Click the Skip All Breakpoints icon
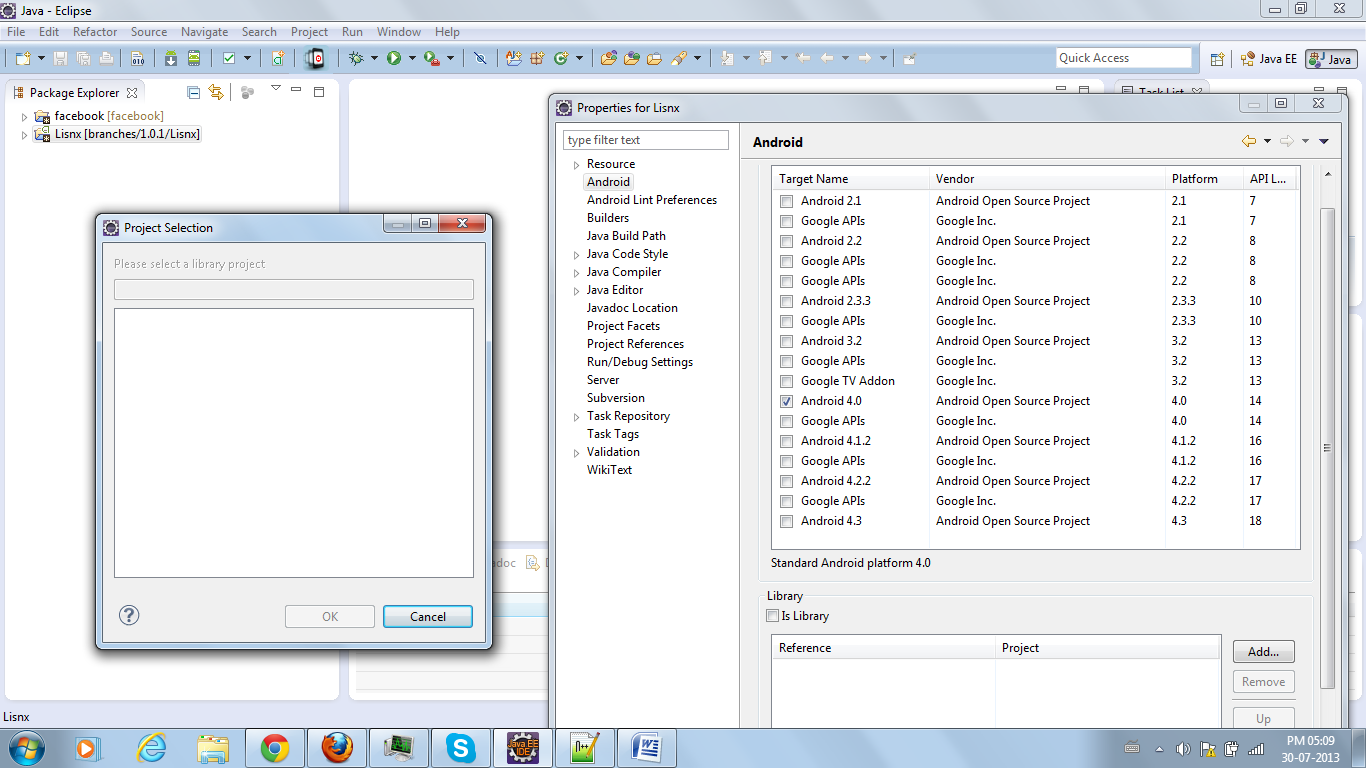 480,59
